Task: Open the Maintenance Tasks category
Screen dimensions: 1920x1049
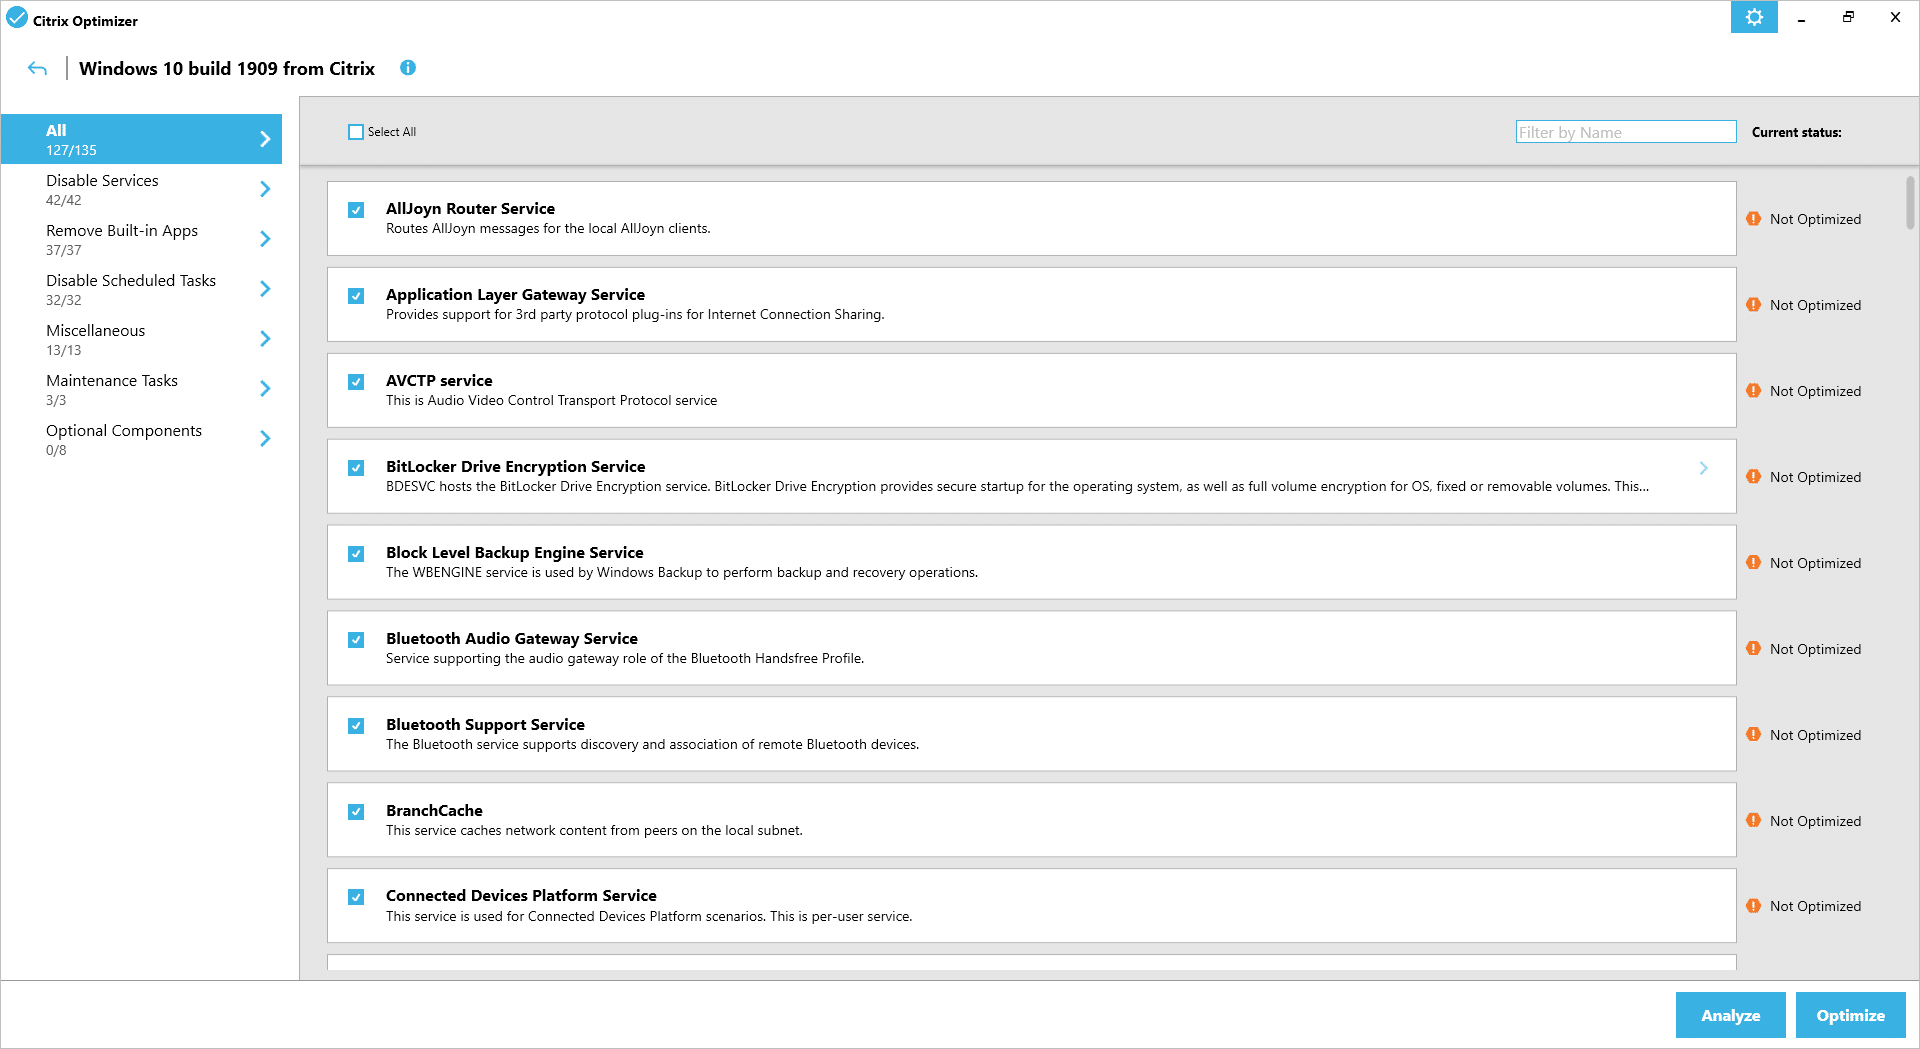Action: (x=141, y=389)
